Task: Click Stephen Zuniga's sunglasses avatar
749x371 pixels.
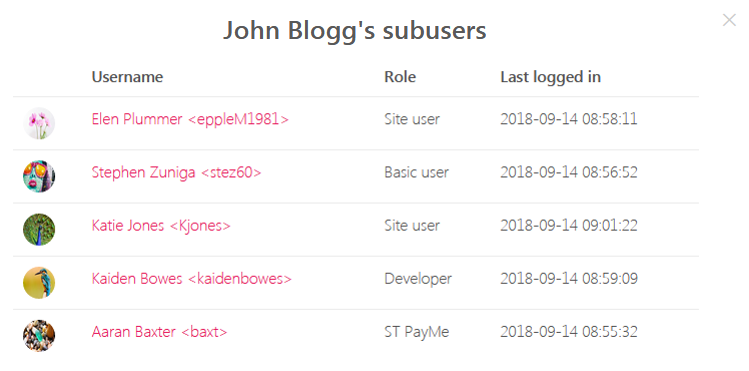Action: [x=39, y=176]
